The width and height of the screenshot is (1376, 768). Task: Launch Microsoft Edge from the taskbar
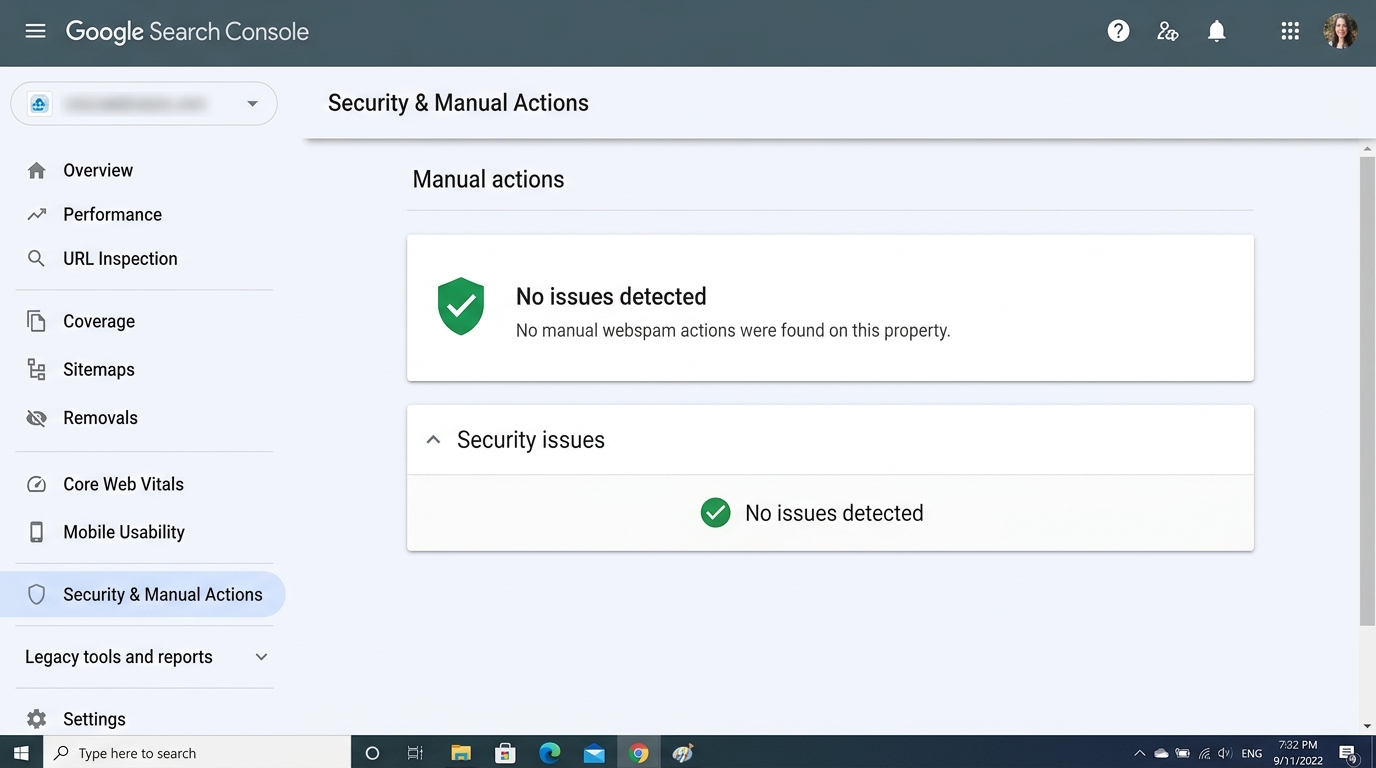pos(550,753)
